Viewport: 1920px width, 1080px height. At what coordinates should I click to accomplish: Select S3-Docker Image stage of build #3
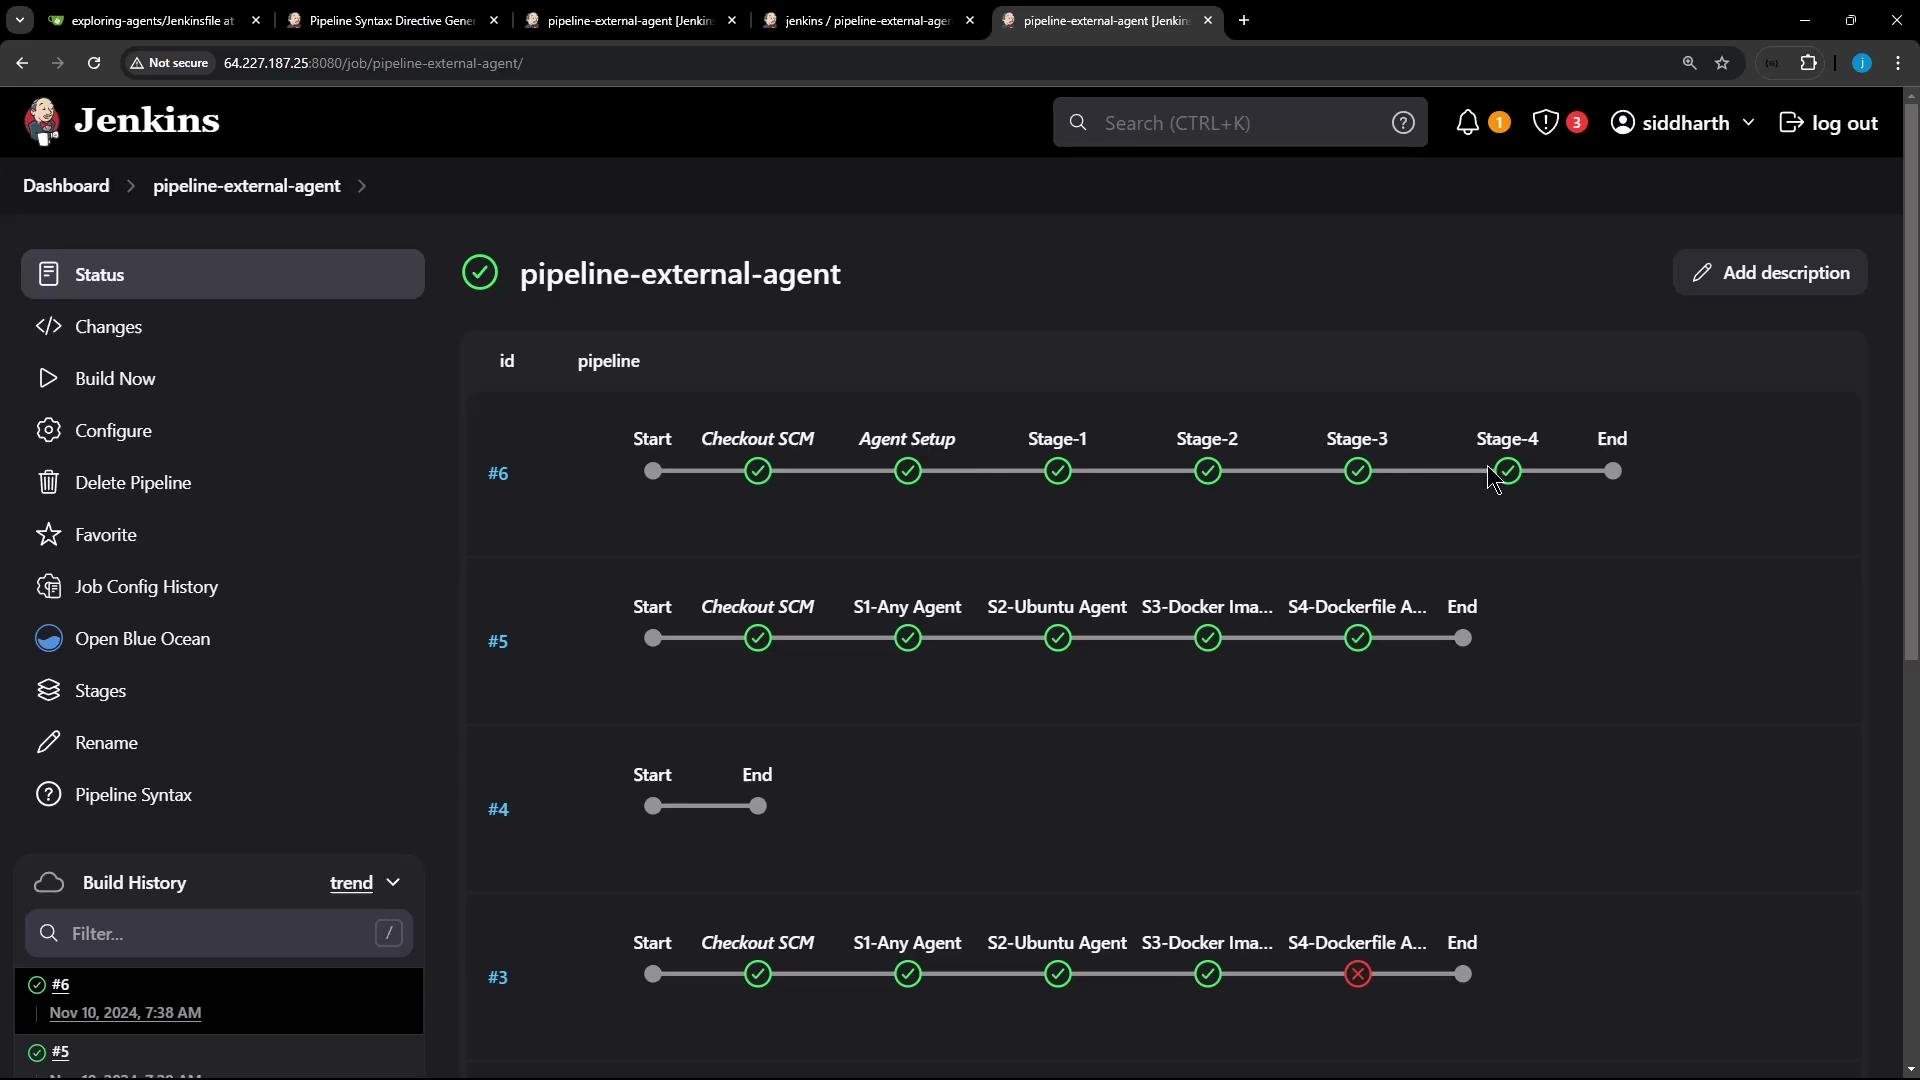click(1208, 974)
